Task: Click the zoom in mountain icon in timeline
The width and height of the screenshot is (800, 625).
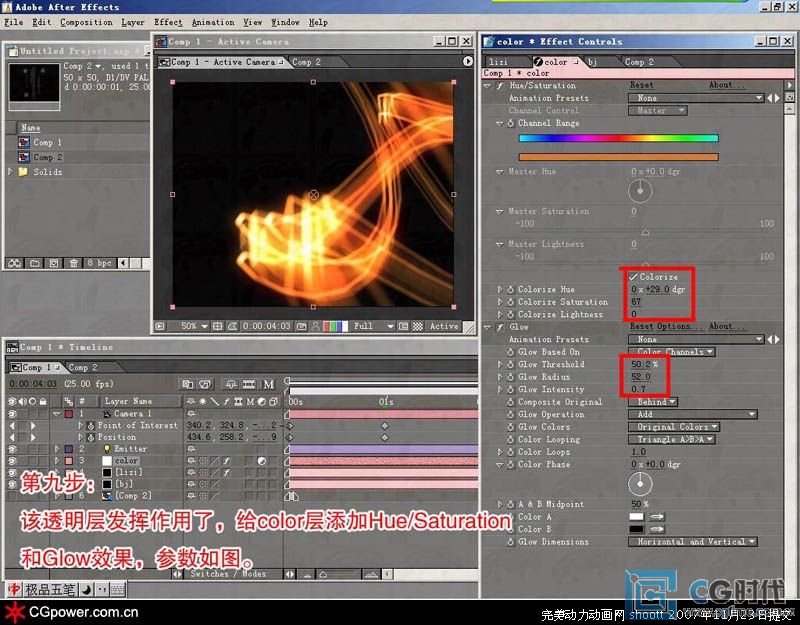Action: [x=371, y=574]
